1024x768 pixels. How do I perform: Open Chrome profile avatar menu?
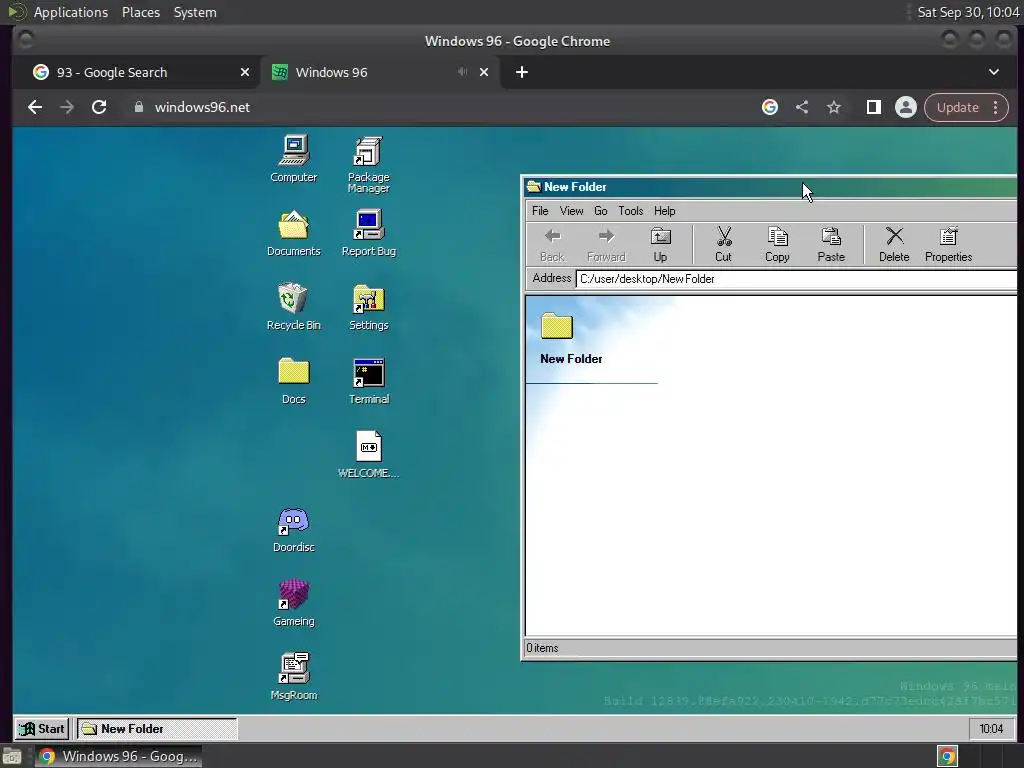click(906, 107)
